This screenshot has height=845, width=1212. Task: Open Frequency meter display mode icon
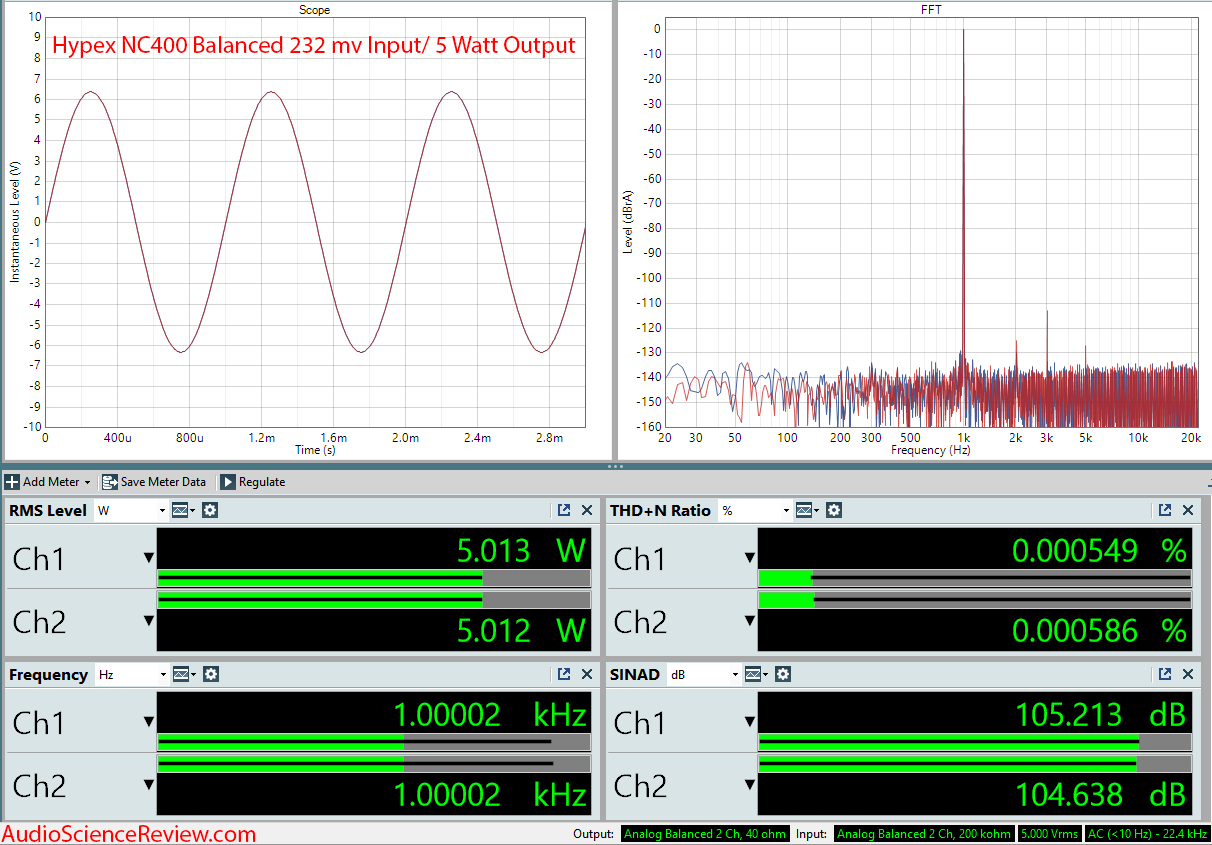click(184, 674)
